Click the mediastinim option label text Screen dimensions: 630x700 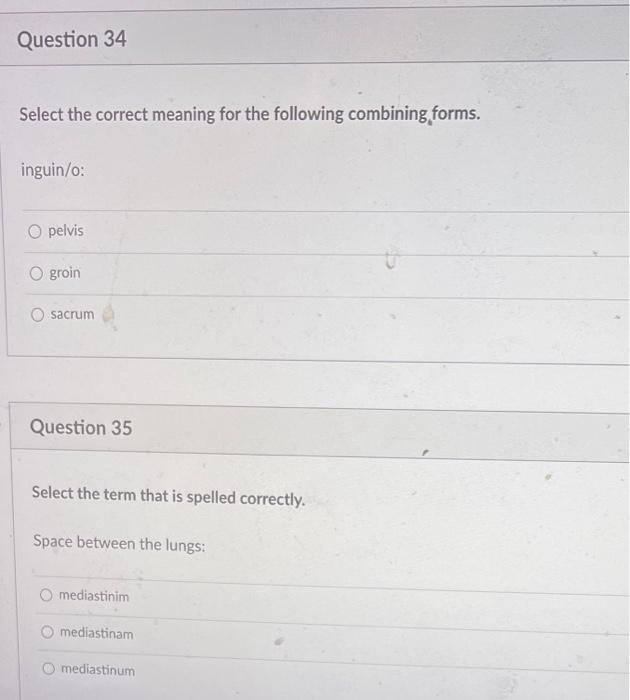(94, 596)
